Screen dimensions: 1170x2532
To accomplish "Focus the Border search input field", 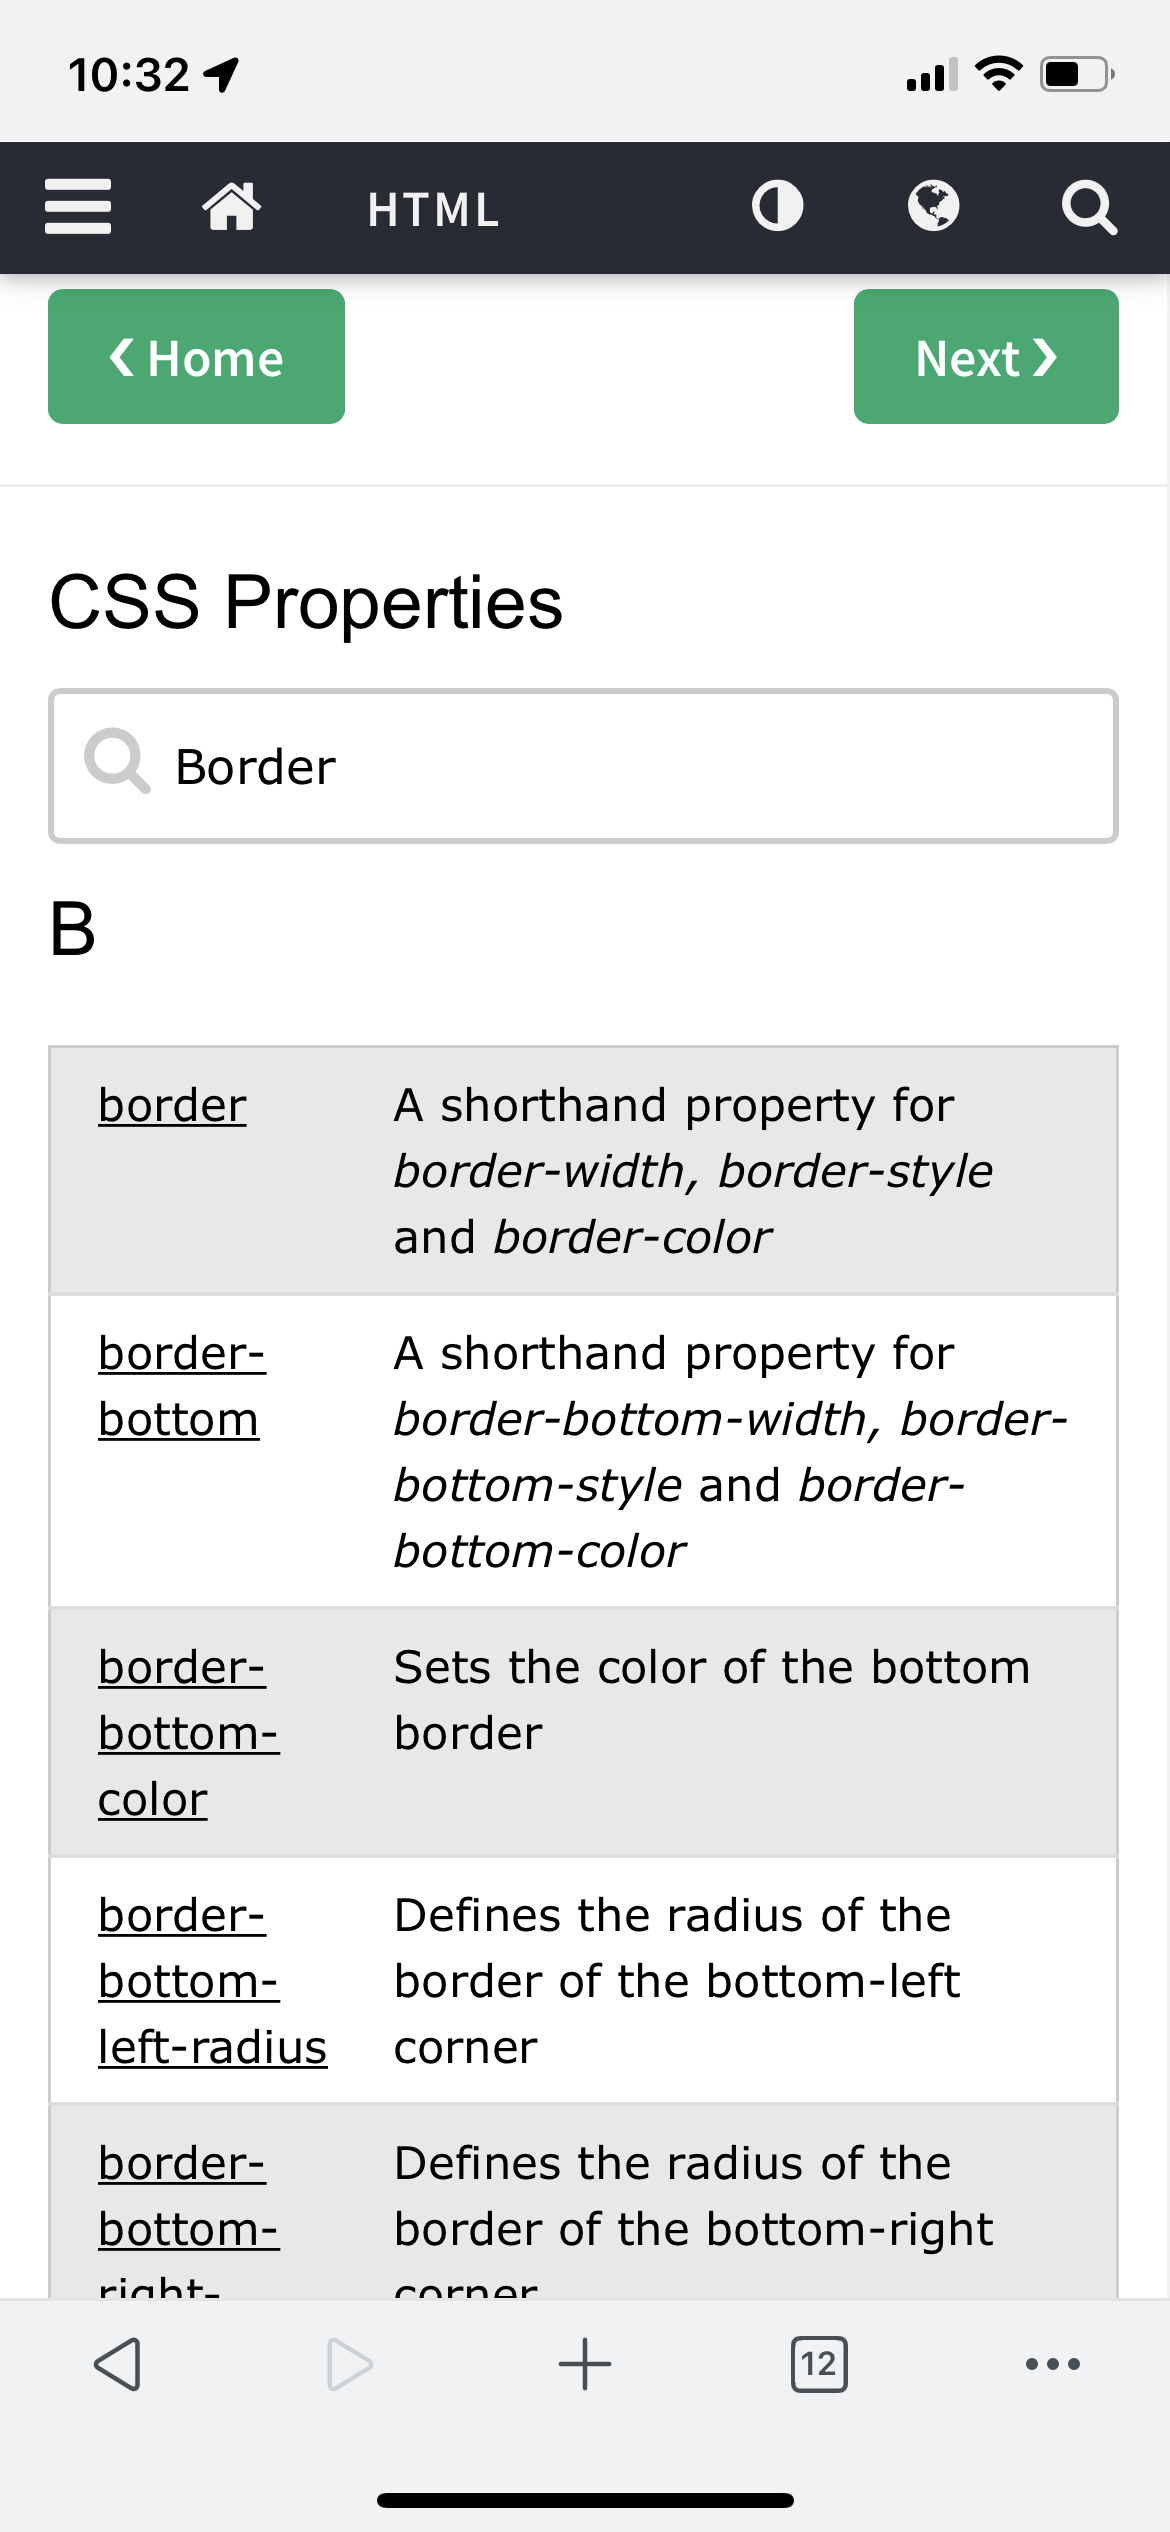I will pos(584,766).
